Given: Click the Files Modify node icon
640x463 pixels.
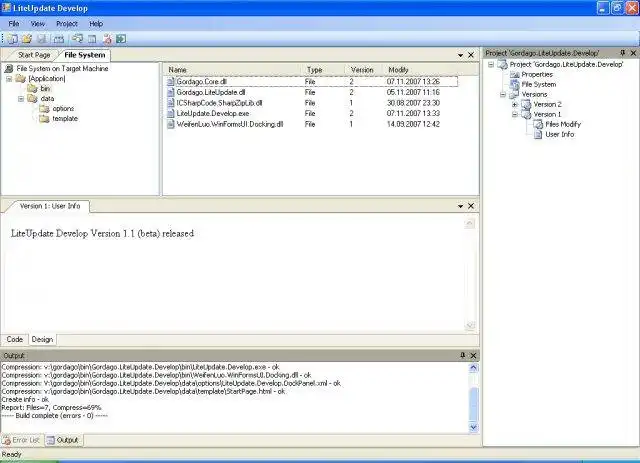Looking at the screenshot, I should coord(538,124).
